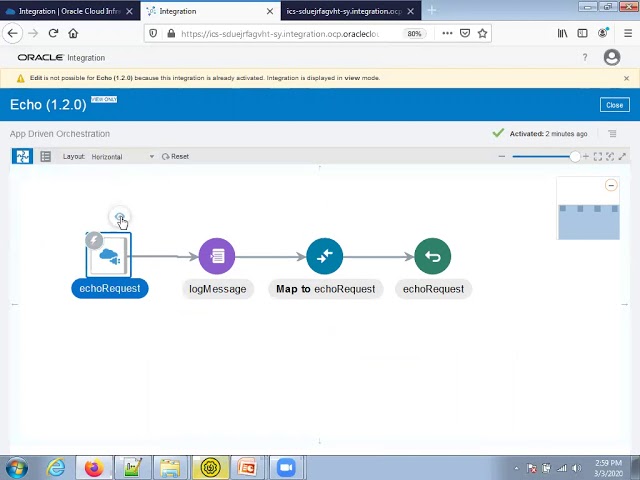
Task: Open the Oracle help question icon
Action: pyautogui.click(x=585, y=58)
